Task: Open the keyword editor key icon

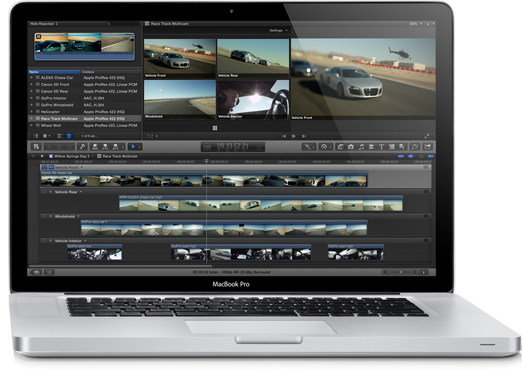Action: point(82,147)
